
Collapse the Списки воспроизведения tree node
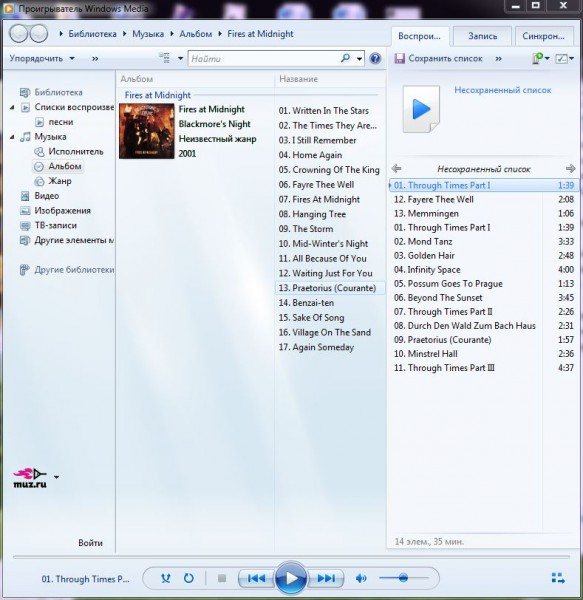click(x=12, y=108)
